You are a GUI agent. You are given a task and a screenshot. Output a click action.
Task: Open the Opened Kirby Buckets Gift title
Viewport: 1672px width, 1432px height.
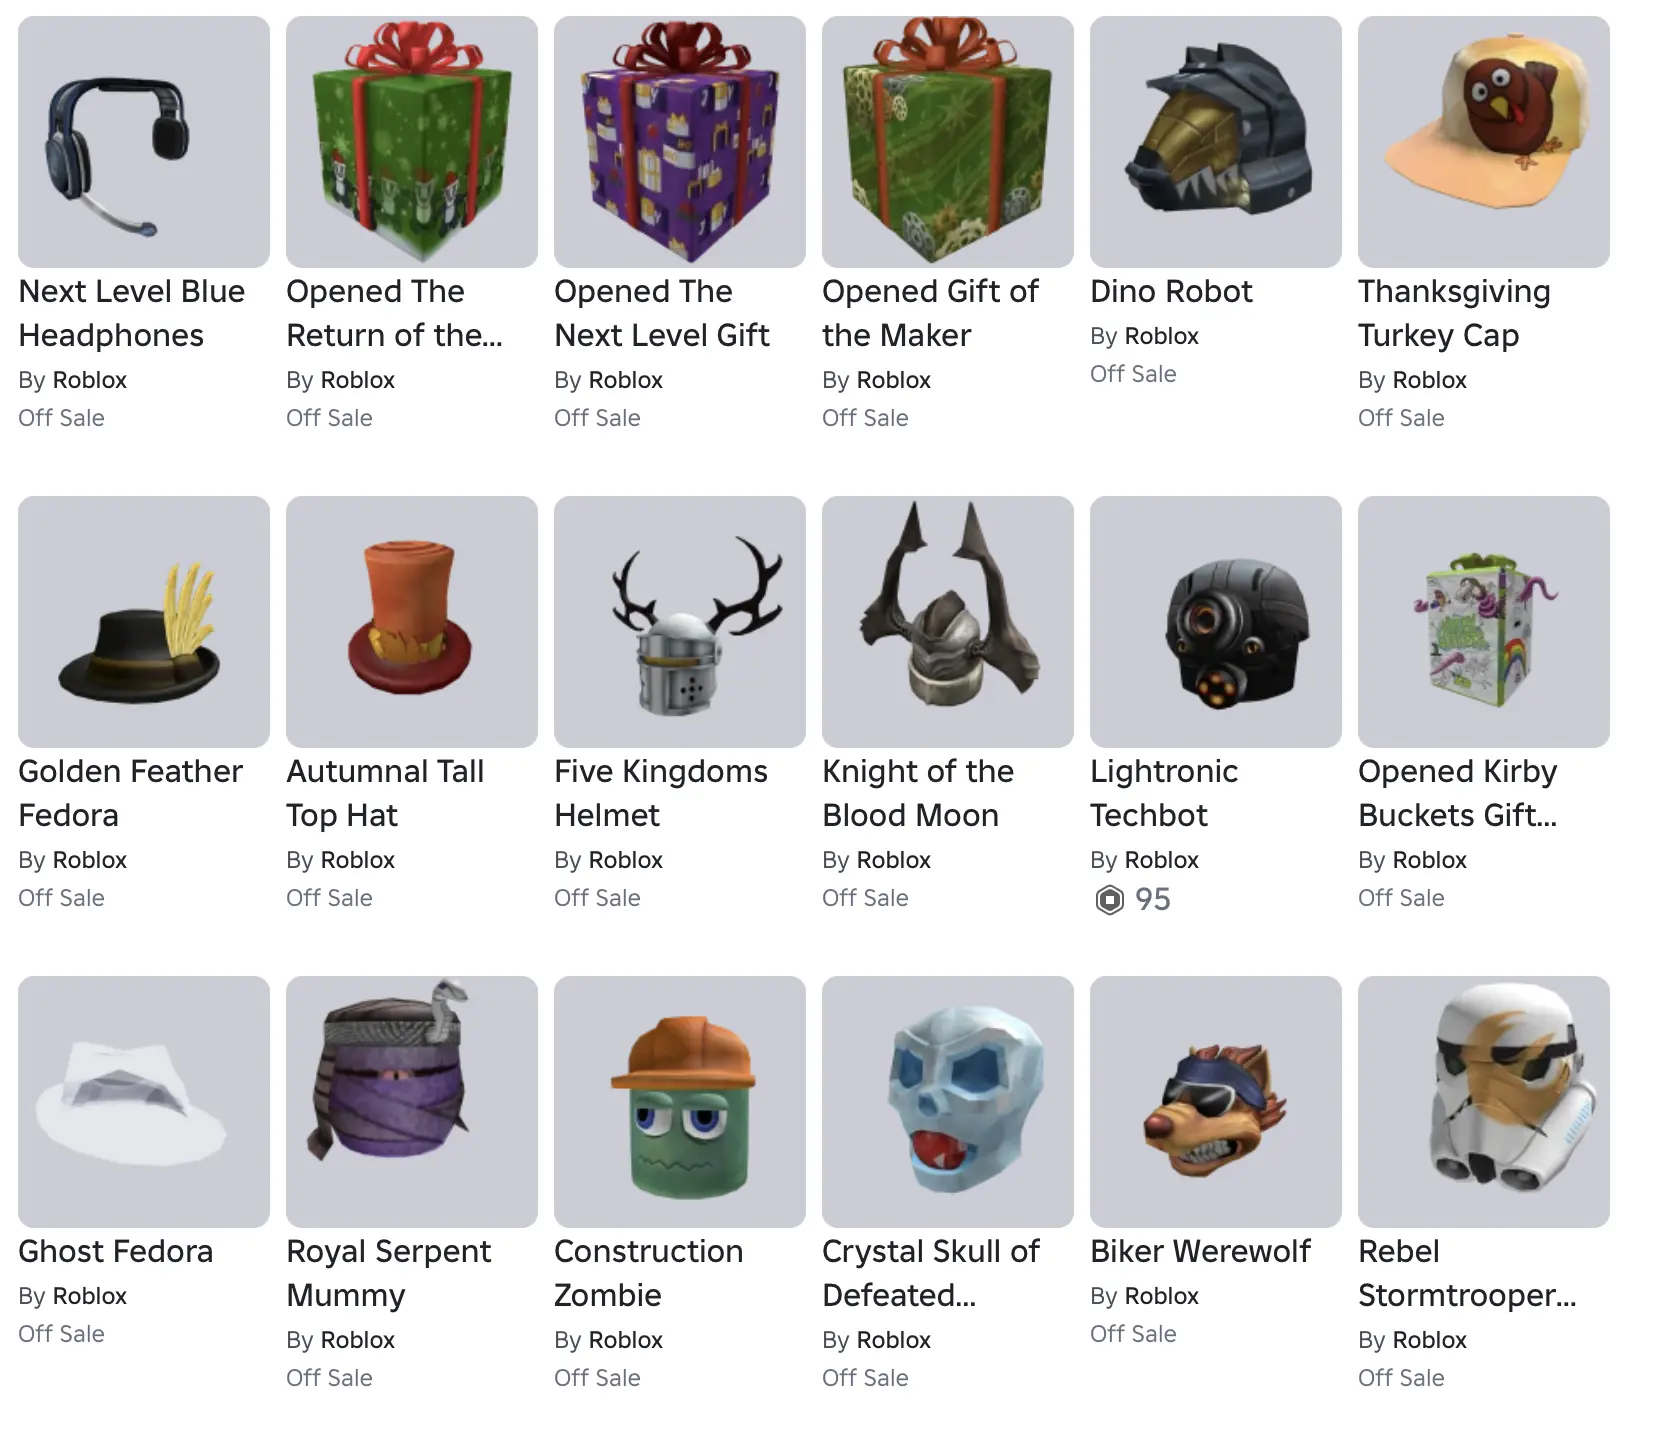1458,793
